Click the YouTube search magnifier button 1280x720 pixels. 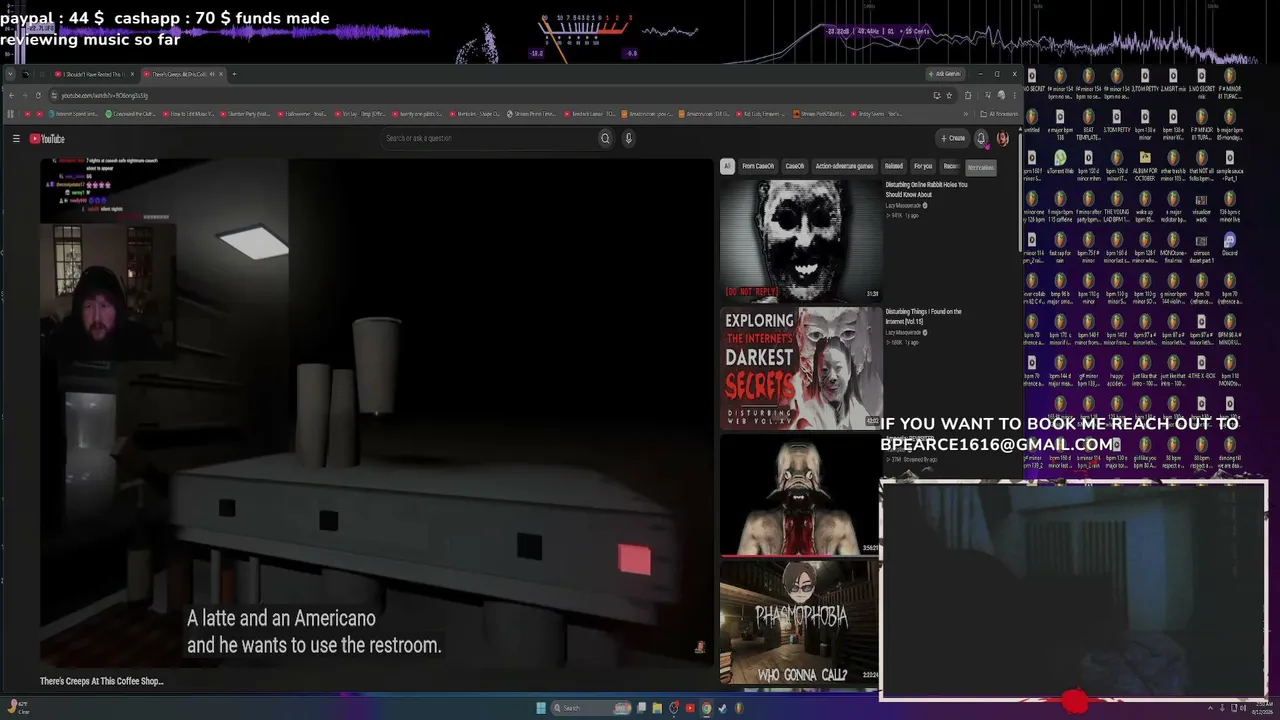(x=605, y=139)
